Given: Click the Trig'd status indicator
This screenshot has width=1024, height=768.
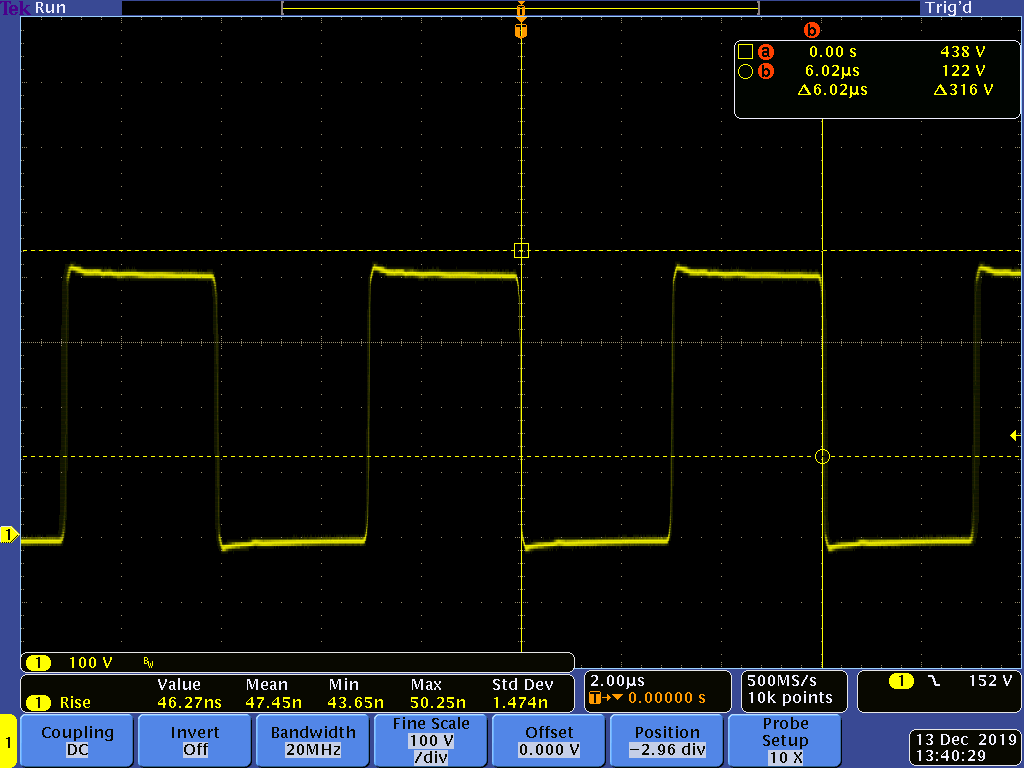Looking at the screenshot, I should pyautogui.click(x=948, y=8).
